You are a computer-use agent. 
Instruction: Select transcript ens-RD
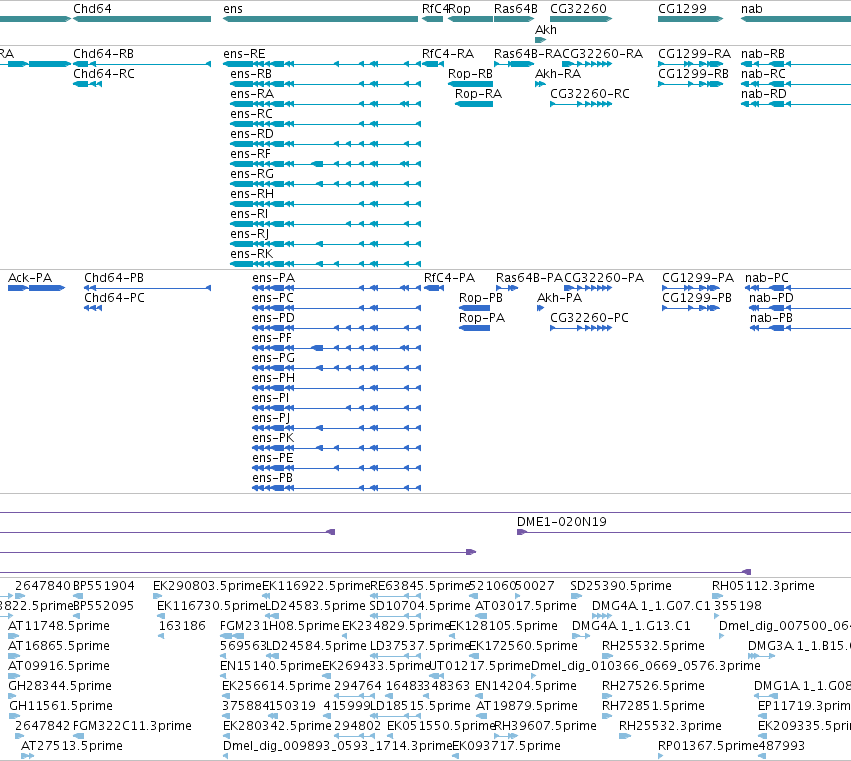[252, 134]
